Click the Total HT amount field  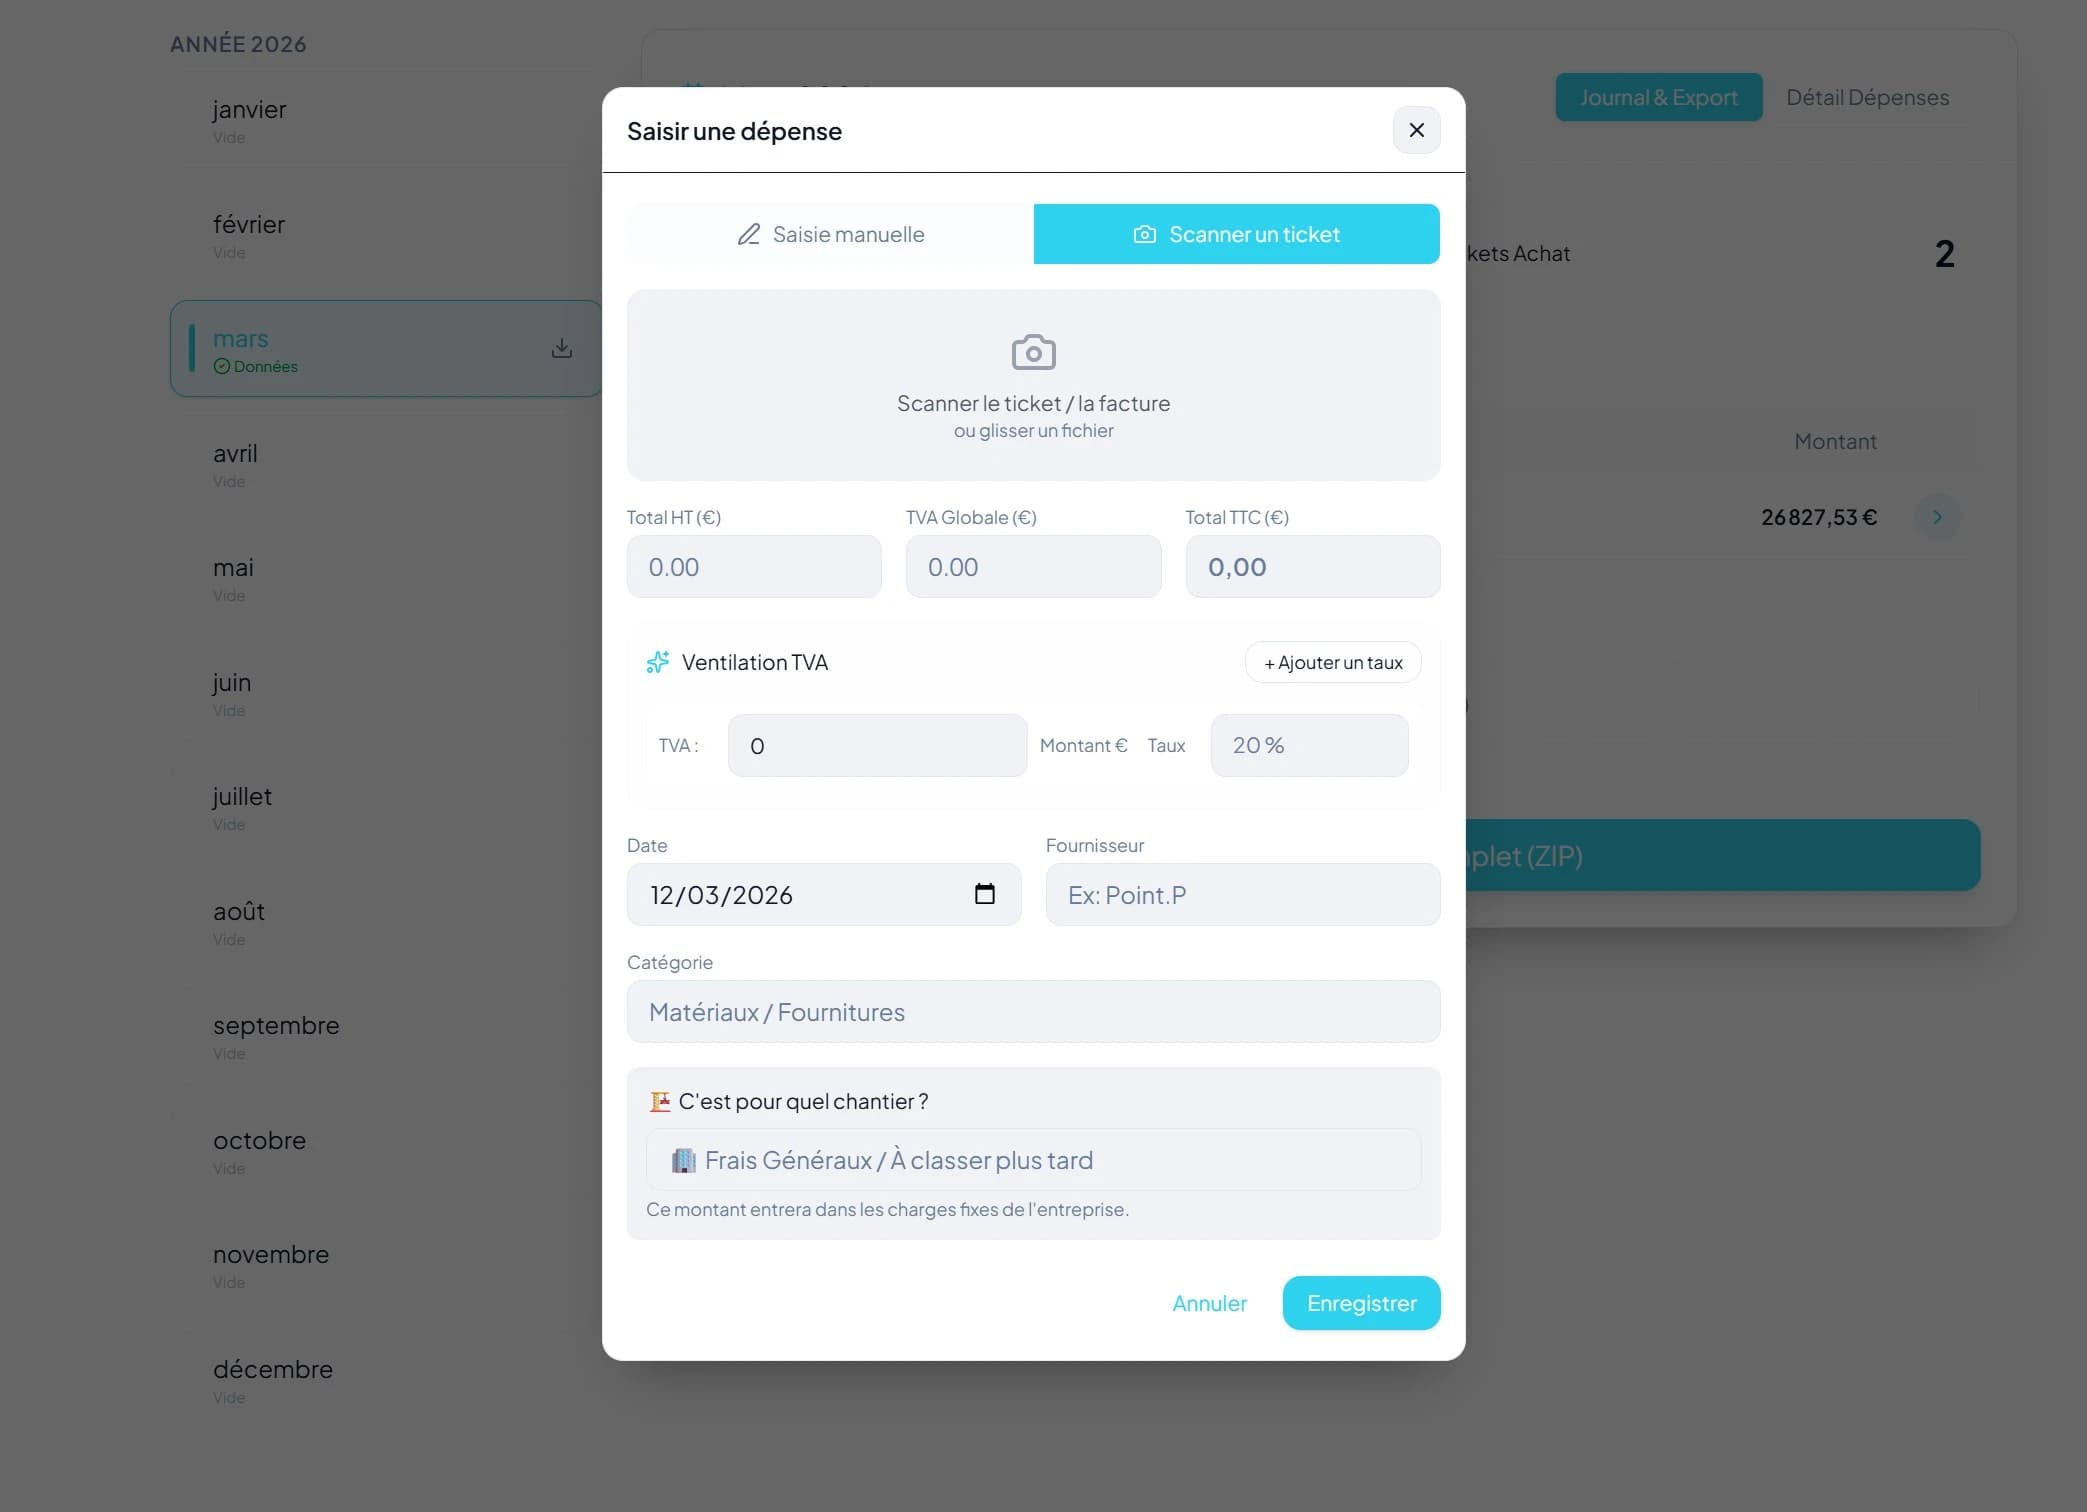tap(754, 567)
